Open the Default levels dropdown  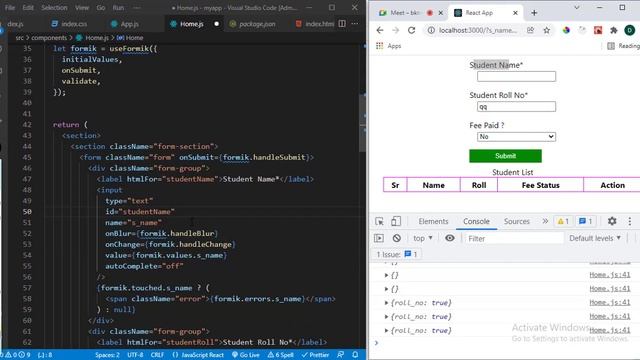tap(595, 238)
